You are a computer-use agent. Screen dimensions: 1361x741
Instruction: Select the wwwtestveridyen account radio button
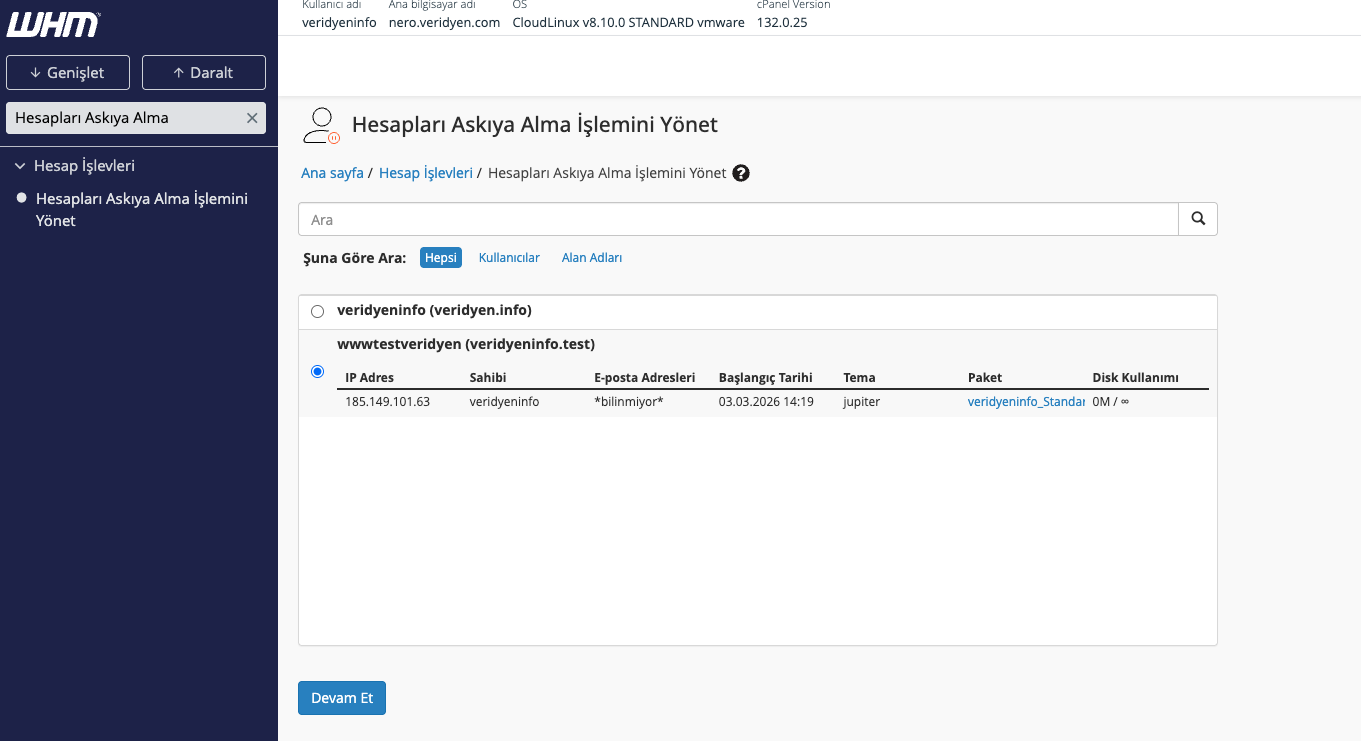318,372
